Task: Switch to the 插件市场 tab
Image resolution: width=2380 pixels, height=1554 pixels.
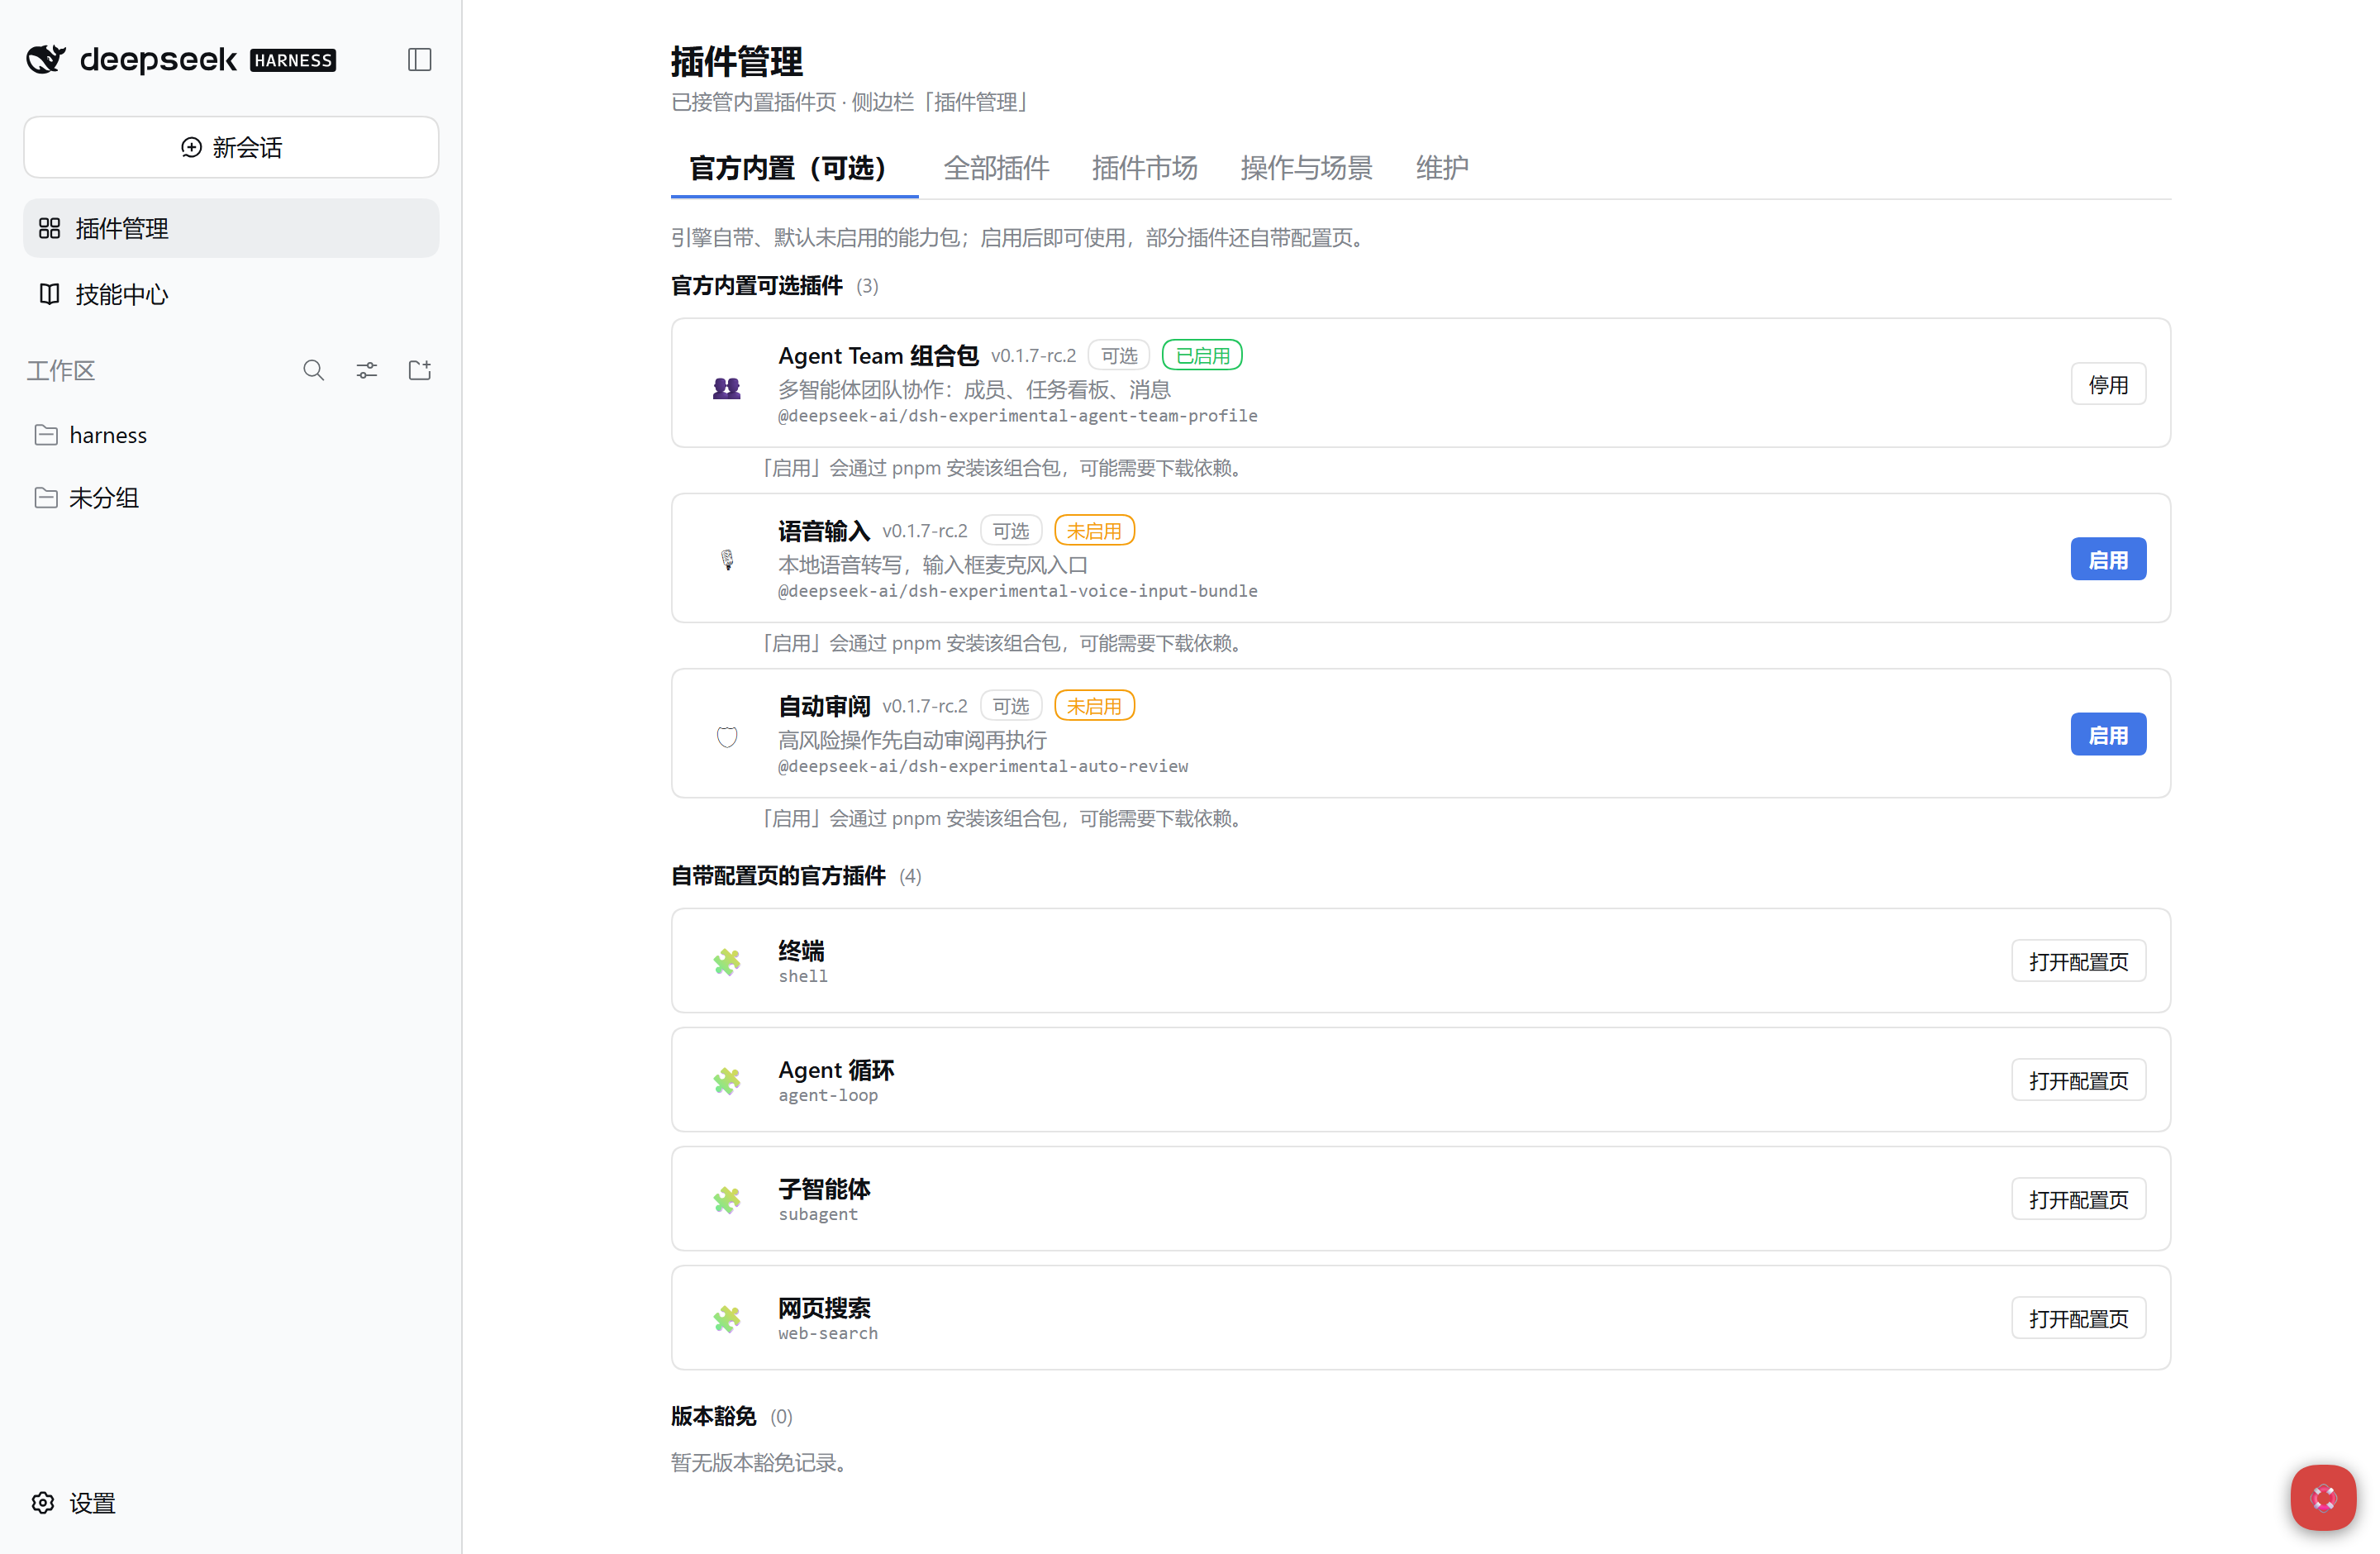Action: coord(1144,168)
